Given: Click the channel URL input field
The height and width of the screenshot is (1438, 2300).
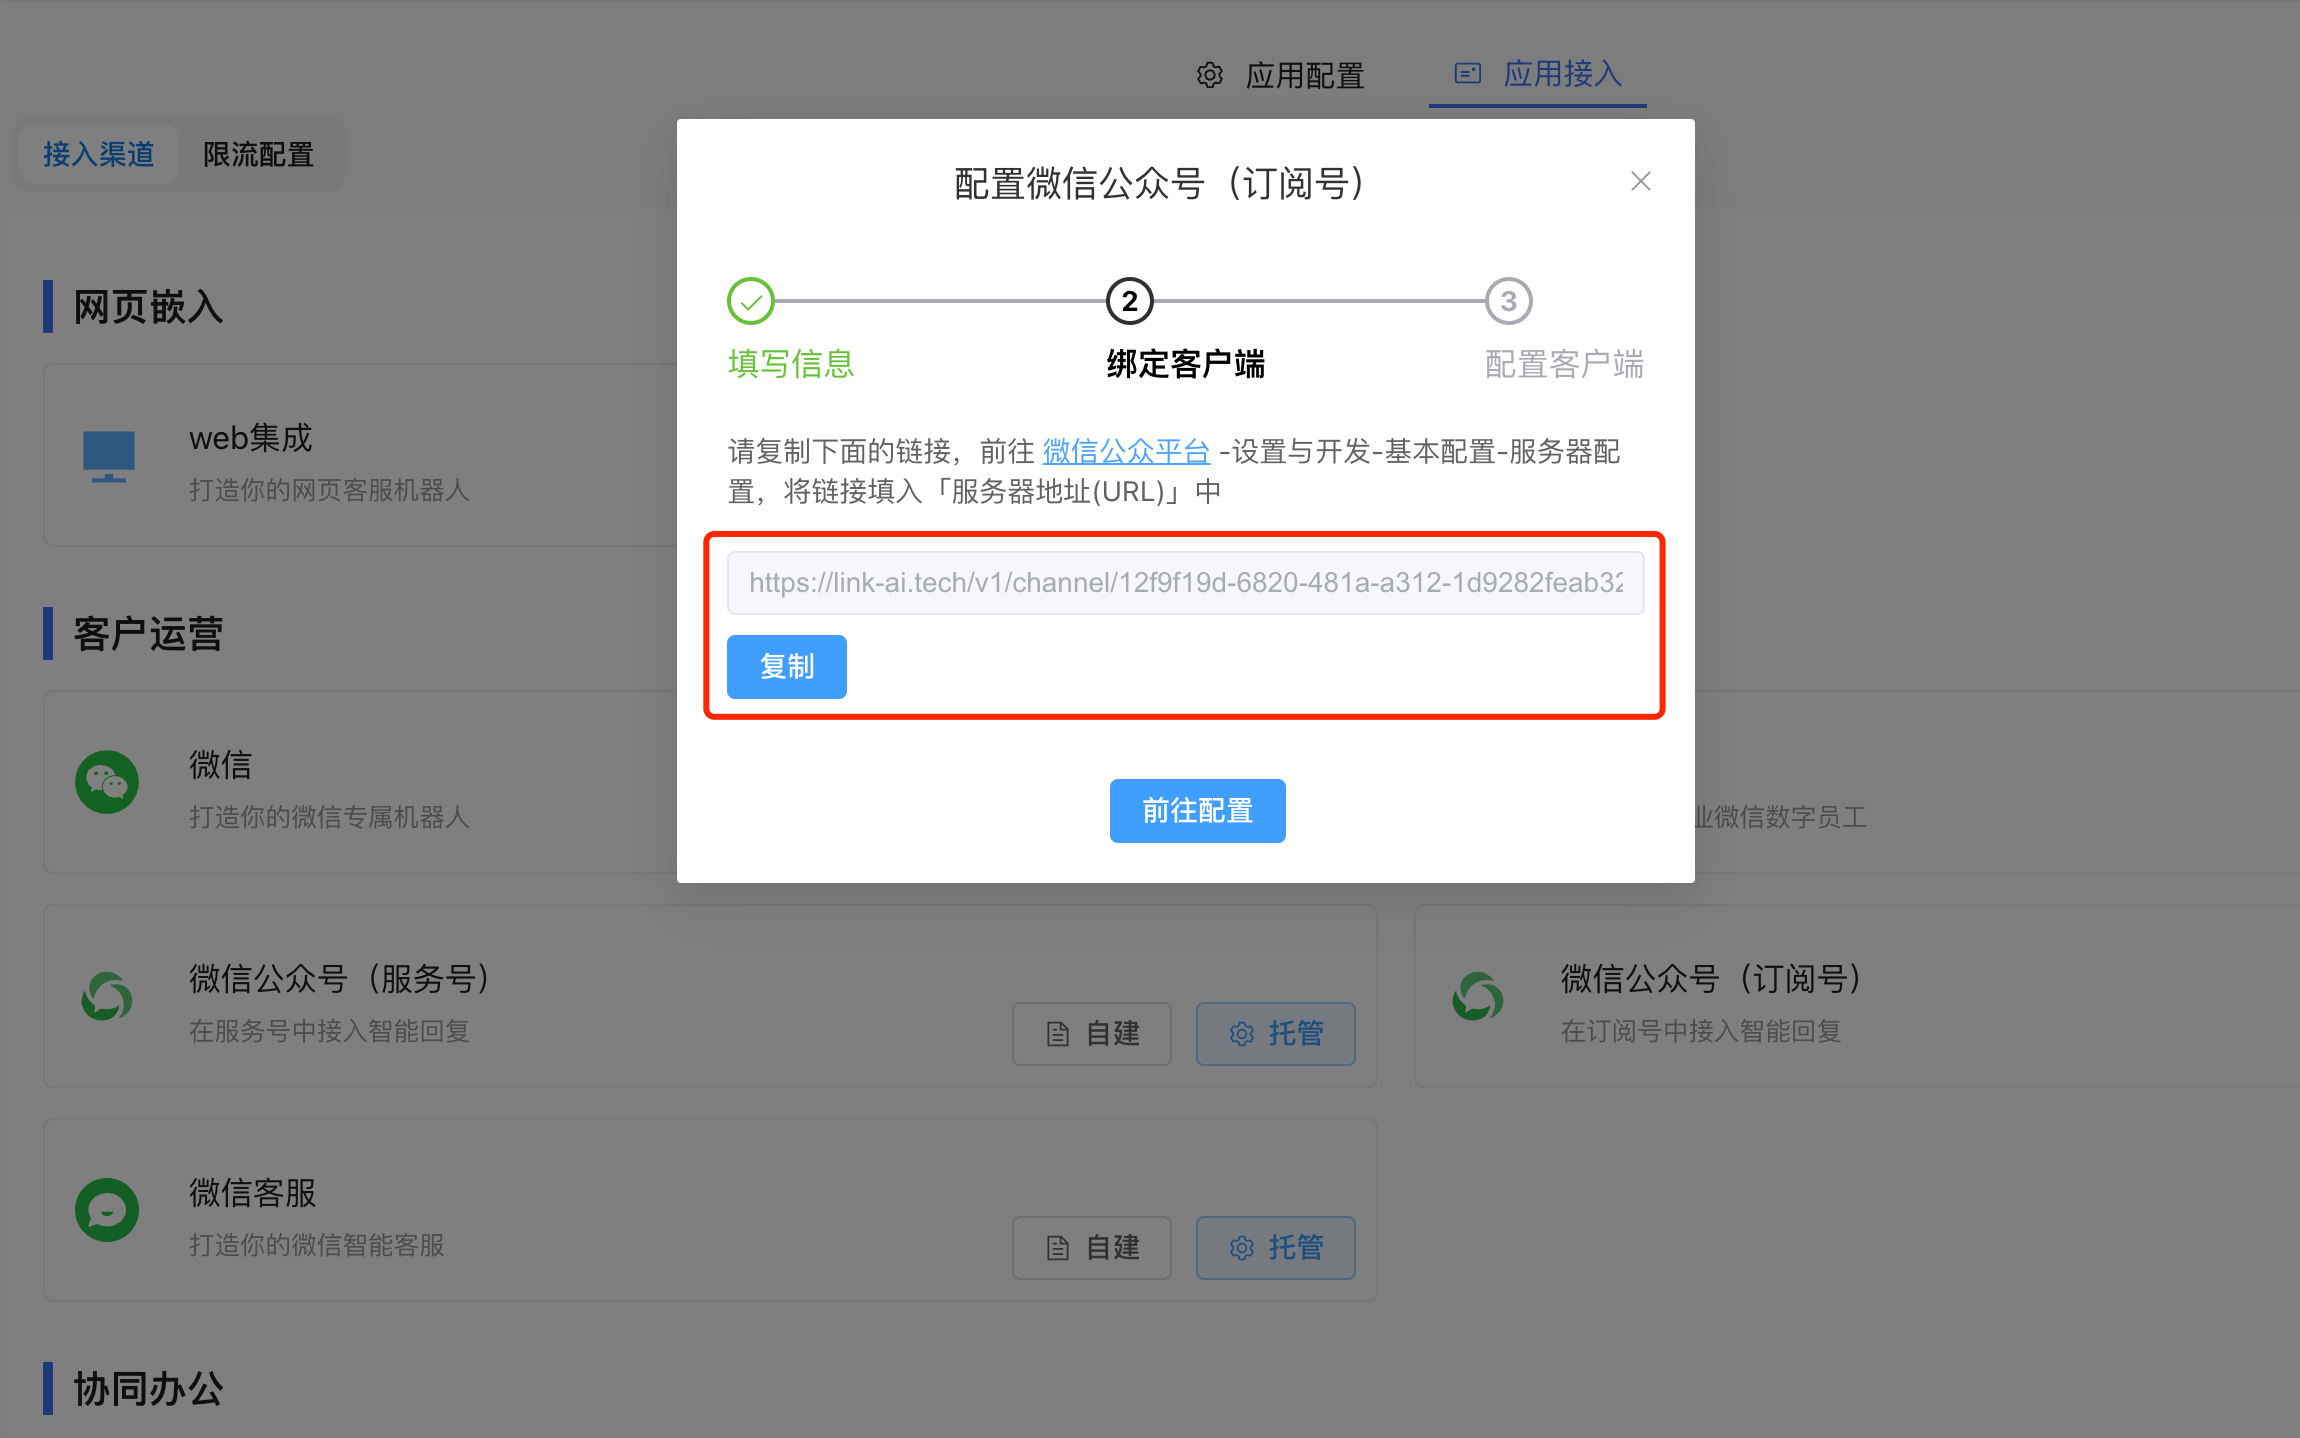Looking at the screenshot, I should pyautogui.click(x=1185, y=583).
